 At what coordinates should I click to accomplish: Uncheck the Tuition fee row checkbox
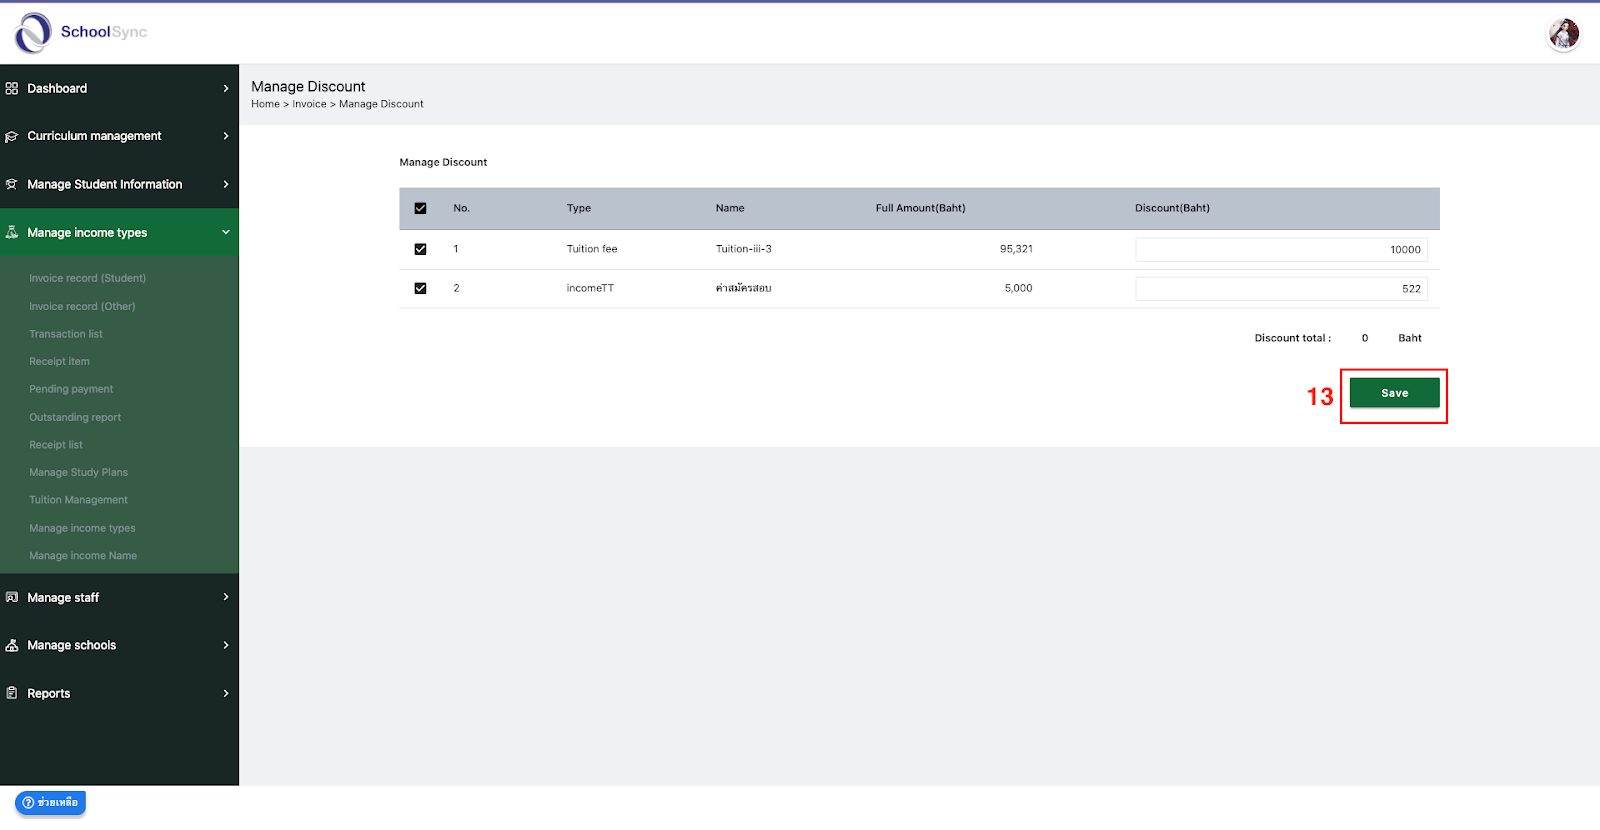(x=420, y=249)
